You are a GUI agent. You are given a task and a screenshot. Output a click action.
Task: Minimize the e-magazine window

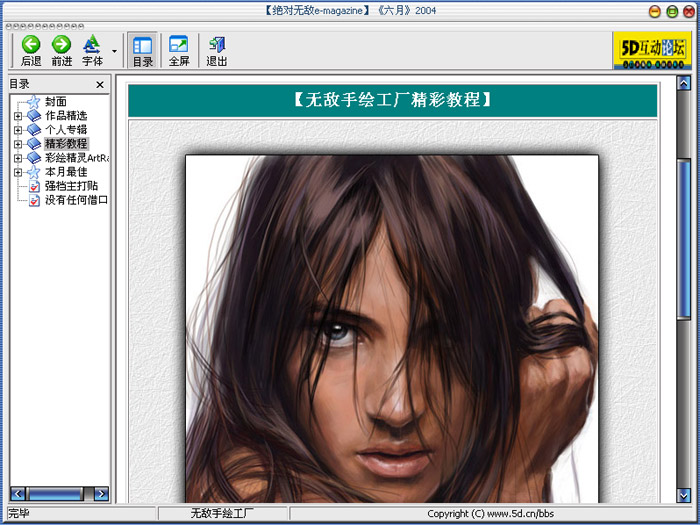tap(654, 12)
